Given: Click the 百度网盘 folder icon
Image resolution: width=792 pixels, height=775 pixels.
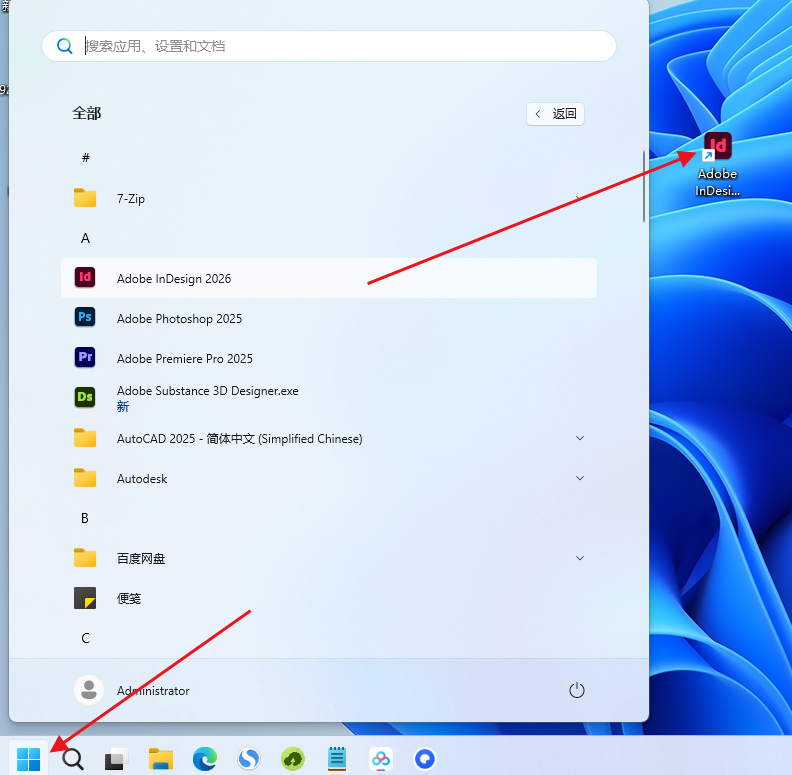Looking at the screenshot, I should pos(85,558).
